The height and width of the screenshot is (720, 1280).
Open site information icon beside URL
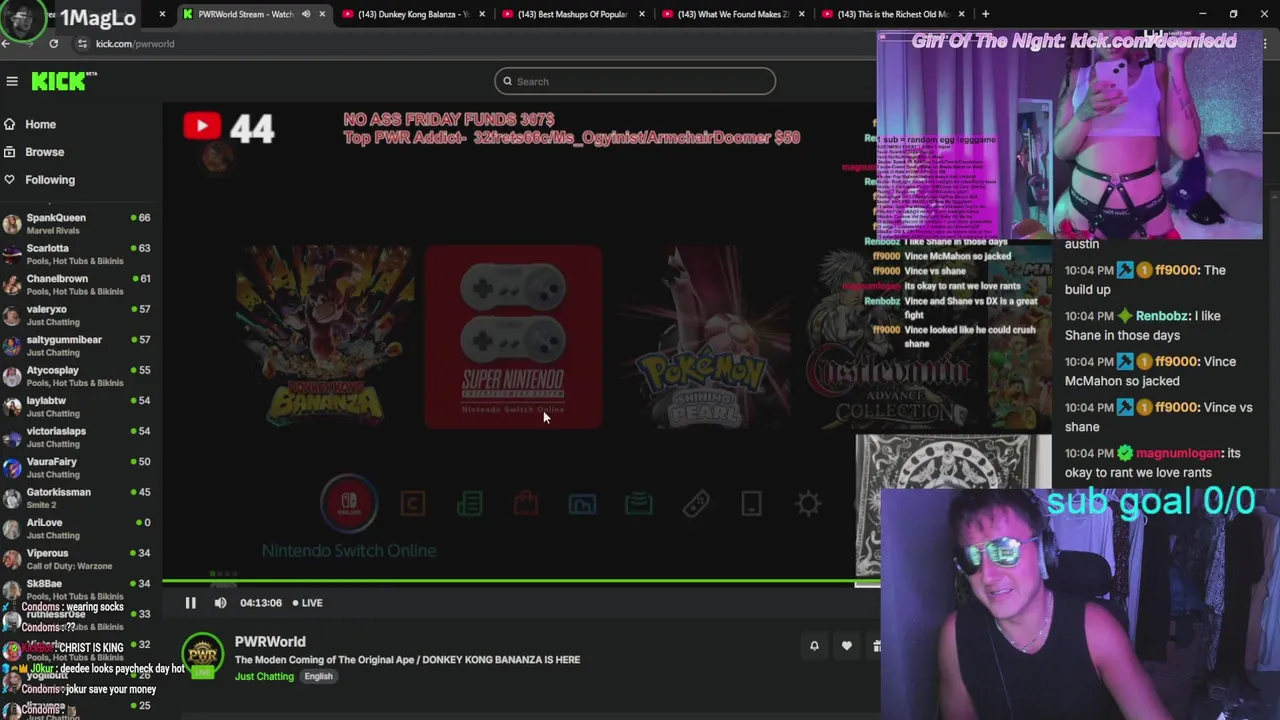(82, 43)
